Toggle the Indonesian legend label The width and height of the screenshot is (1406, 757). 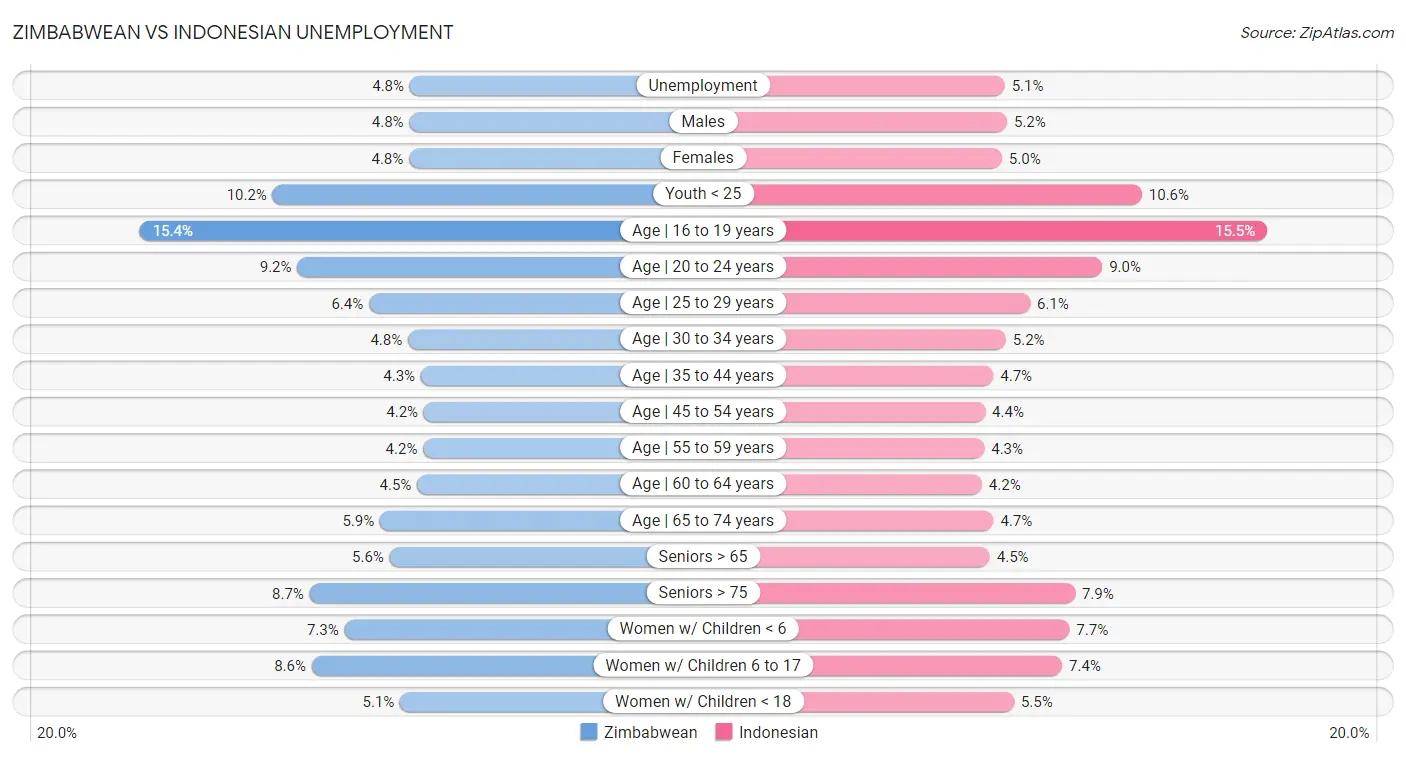pos(778,732)
